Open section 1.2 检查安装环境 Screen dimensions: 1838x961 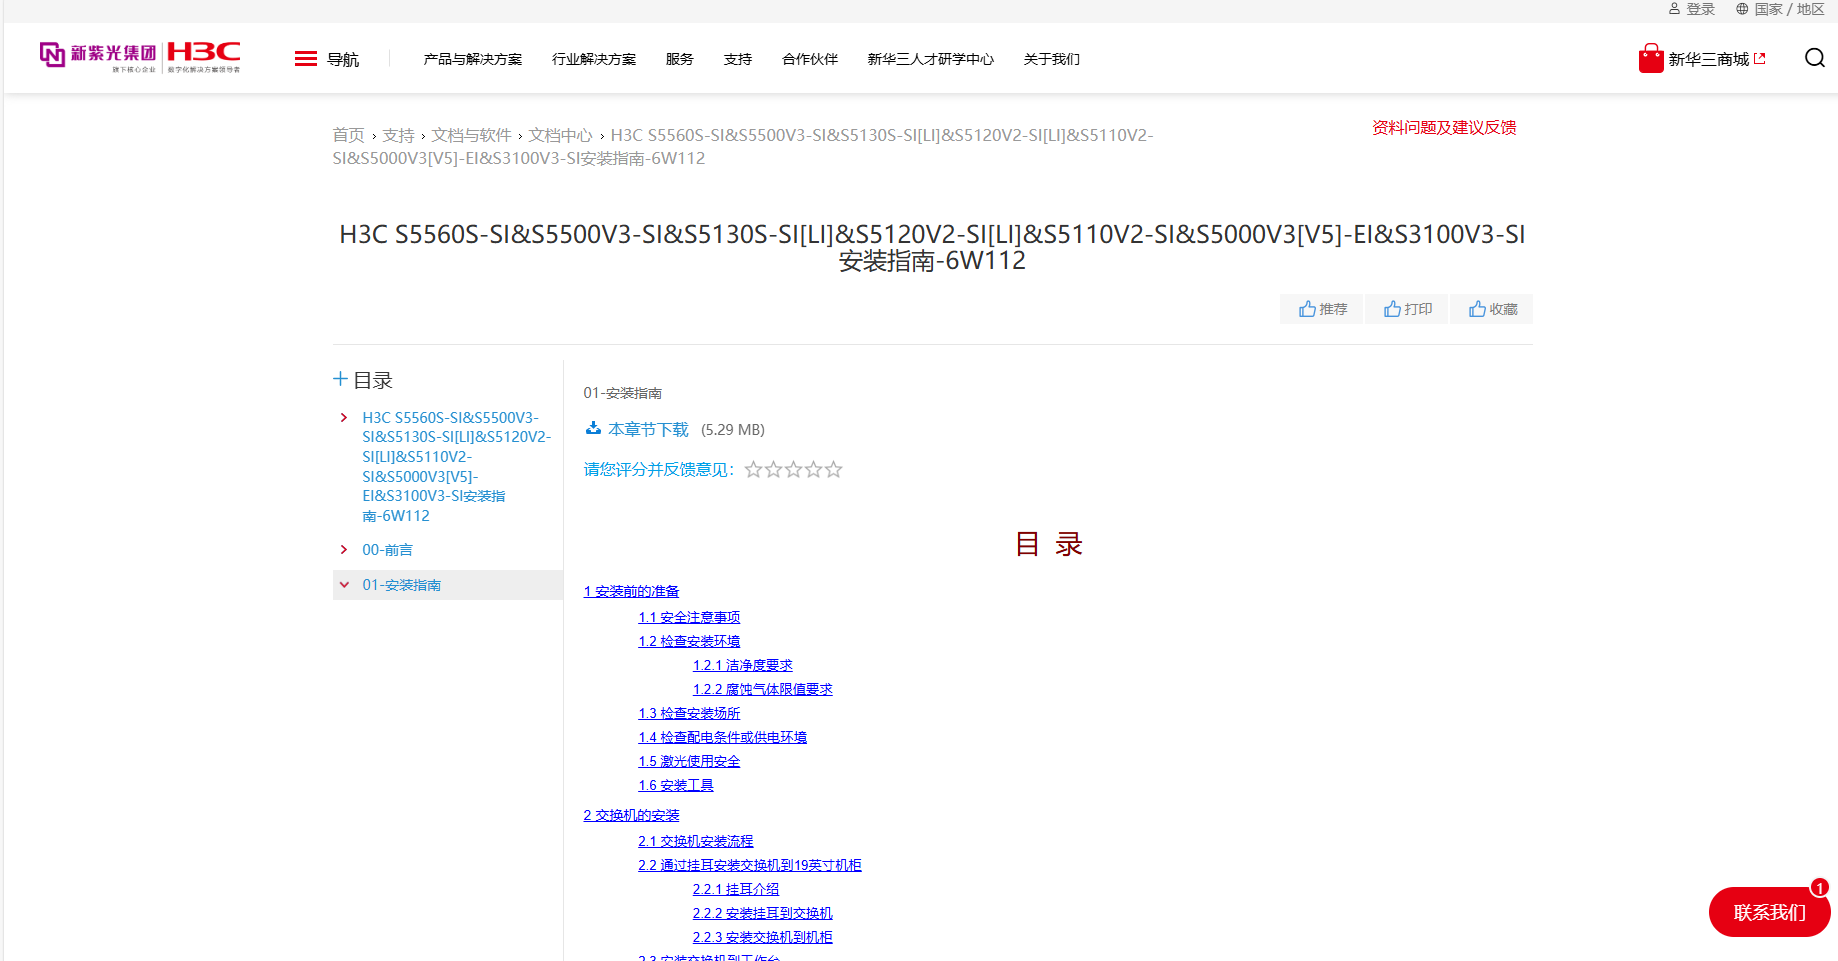(x=689, y=642)
